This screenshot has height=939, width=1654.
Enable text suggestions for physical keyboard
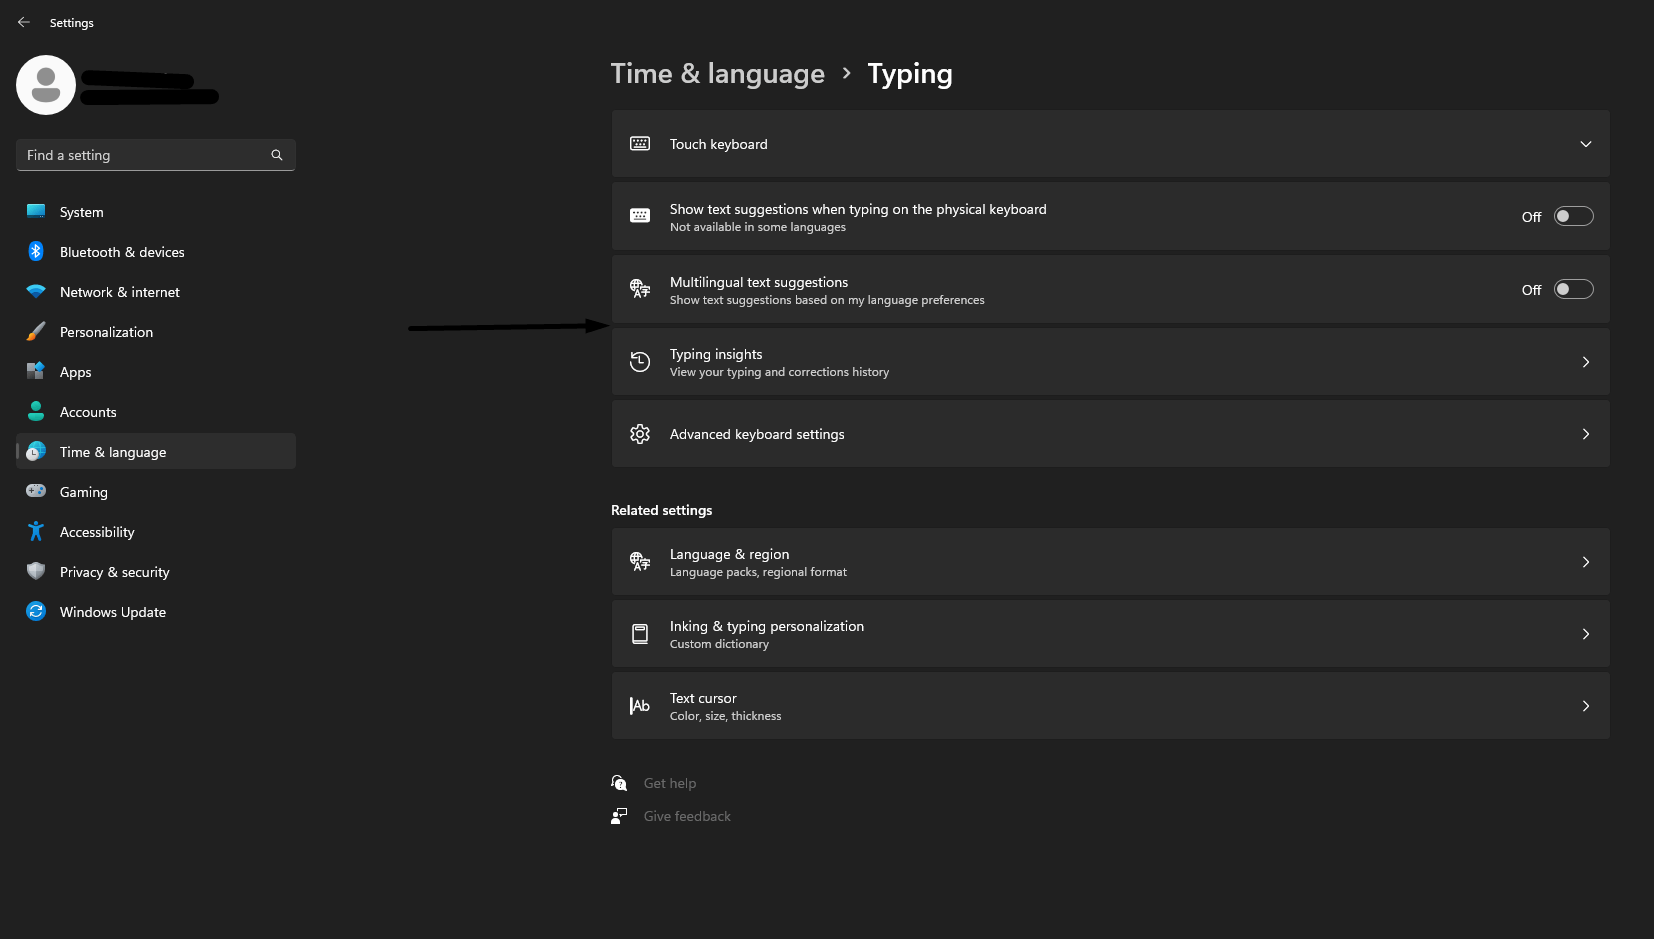pos(1573,217)
